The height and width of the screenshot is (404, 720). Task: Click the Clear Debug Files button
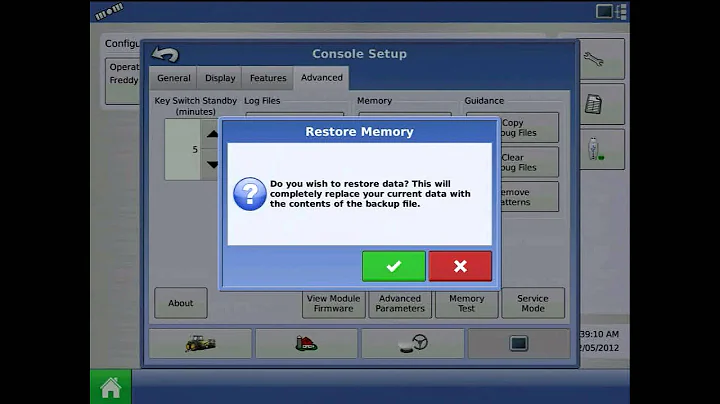pyautogui.click(x=529, y=162)
